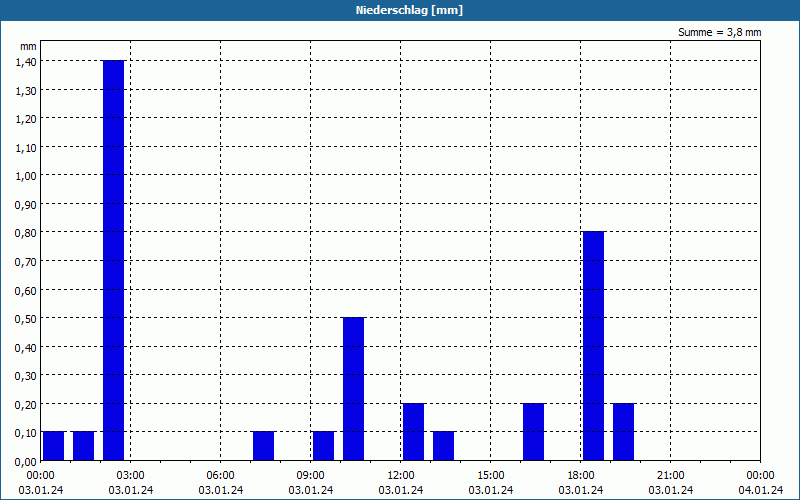Click the 04.01.24 date label
The height and width of the screenshot is (500, 800).
761,490
